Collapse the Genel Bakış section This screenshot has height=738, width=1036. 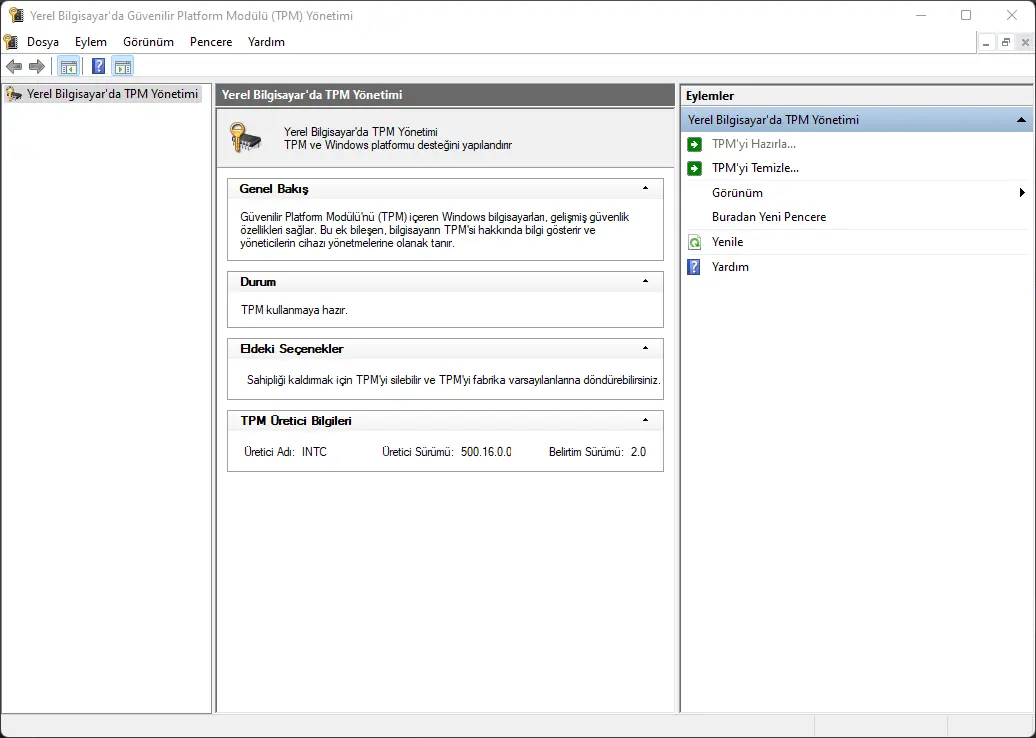point(646,188)
